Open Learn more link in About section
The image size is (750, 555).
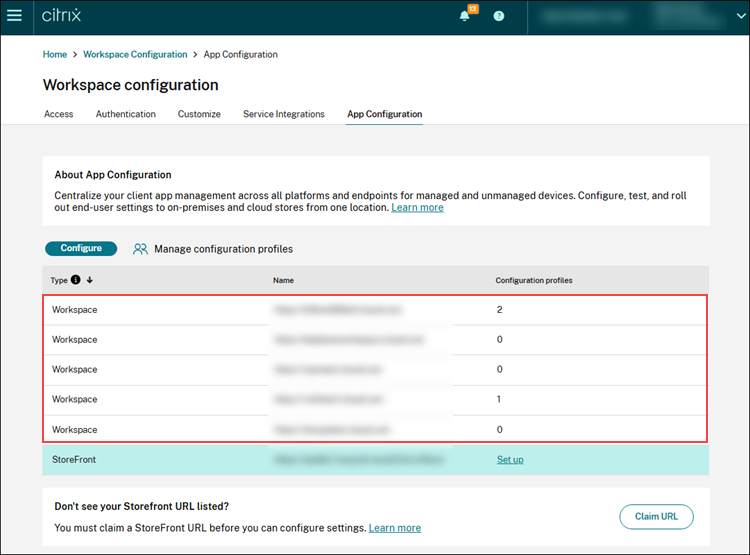[x=417, y=208]
